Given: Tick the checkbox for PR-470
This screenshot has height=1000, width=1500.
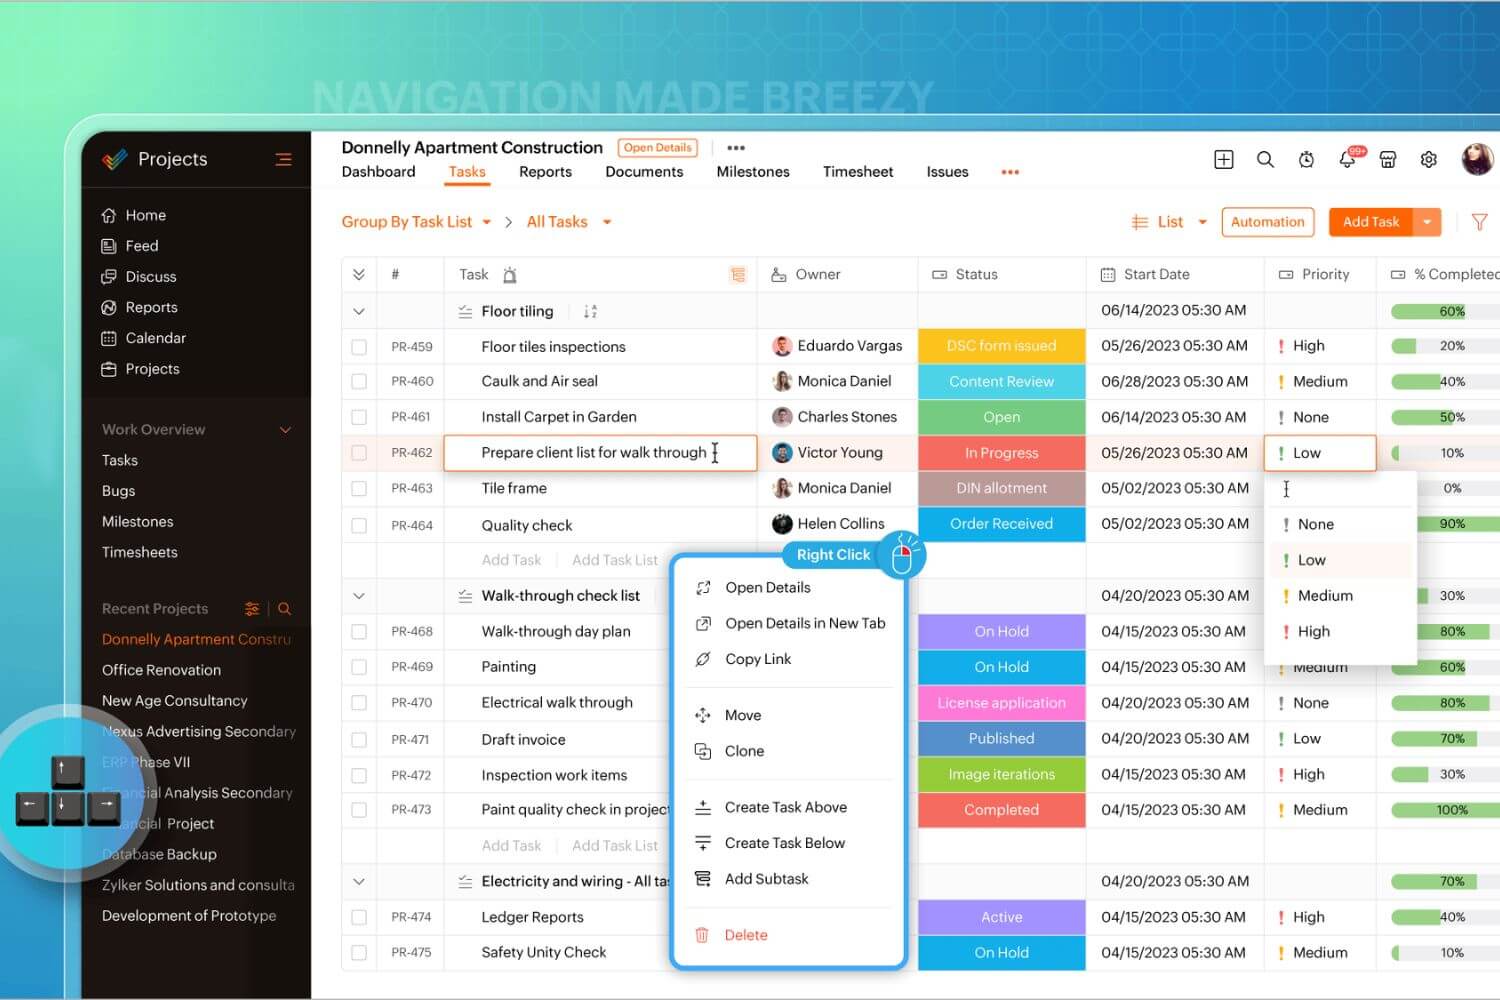Looking at the screenshot, I should click(359, 703).
